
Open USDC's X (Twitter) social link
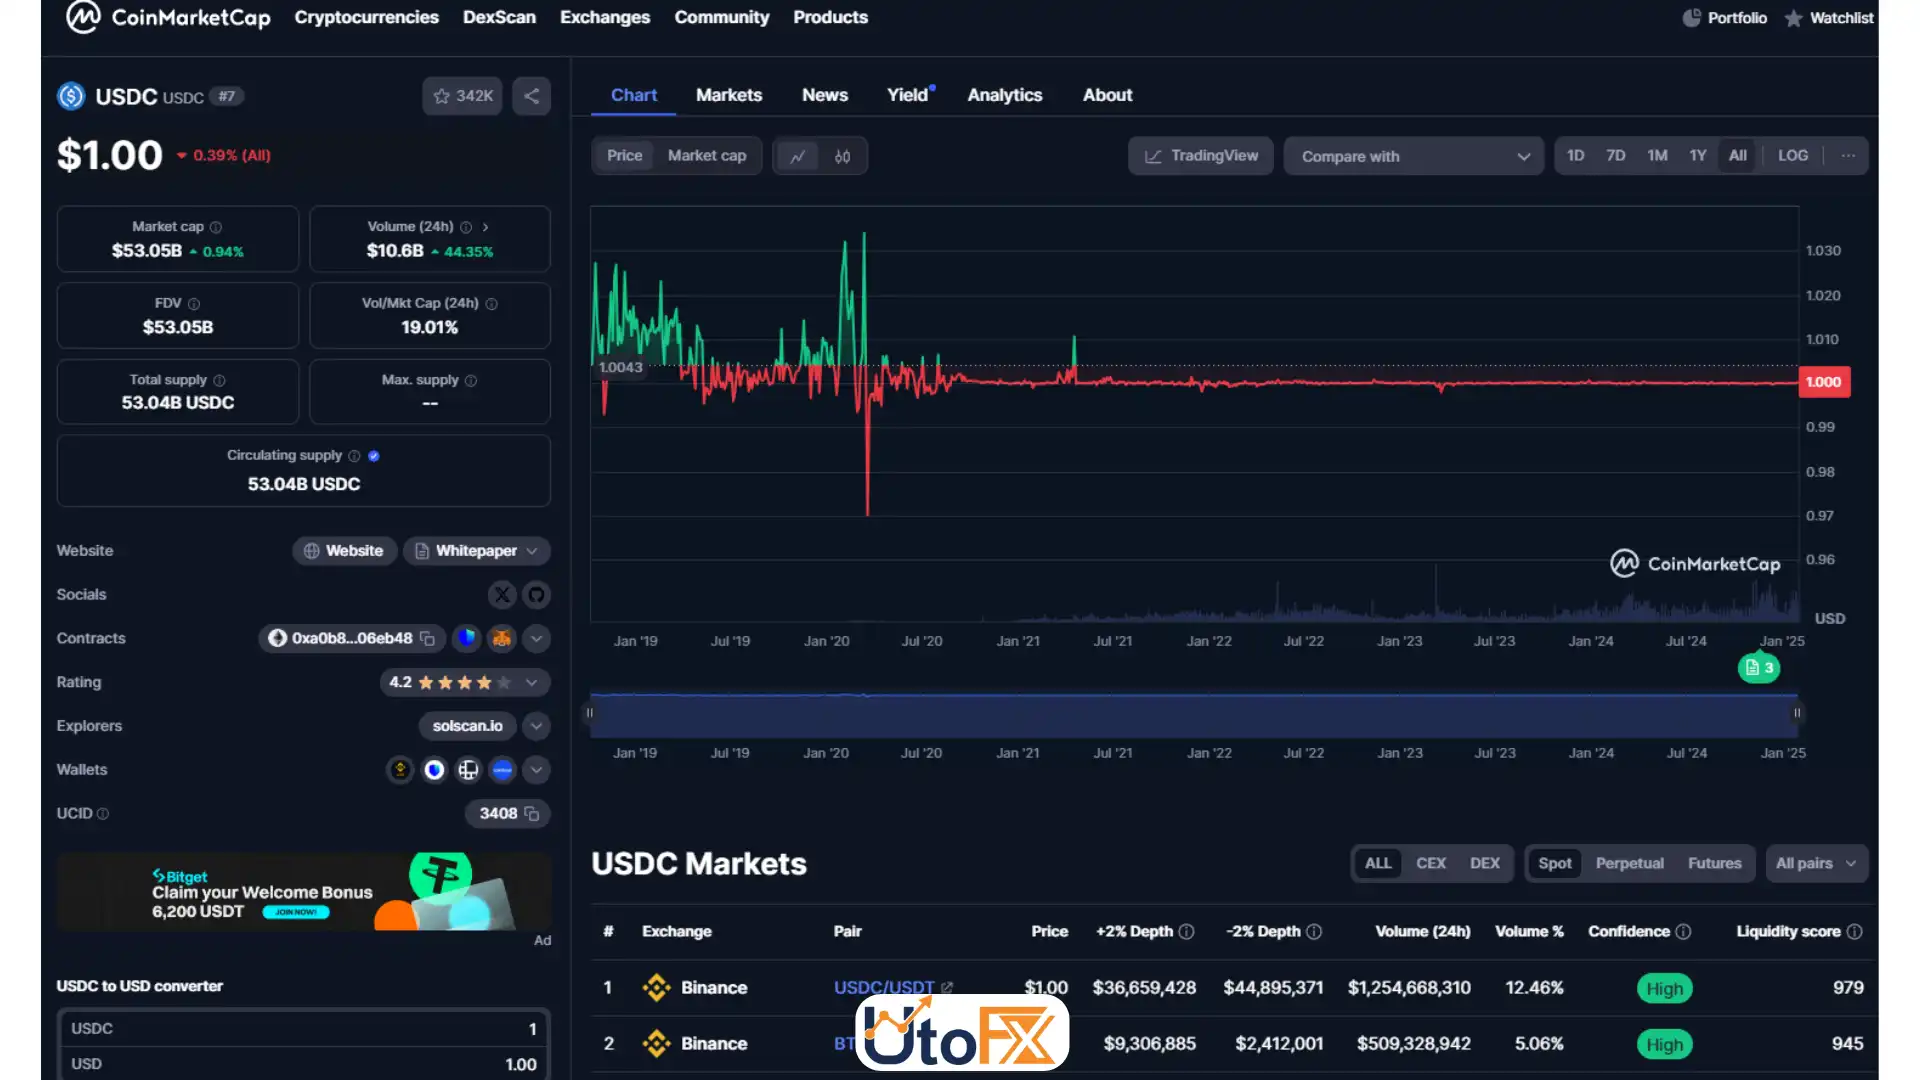point(502,595)
